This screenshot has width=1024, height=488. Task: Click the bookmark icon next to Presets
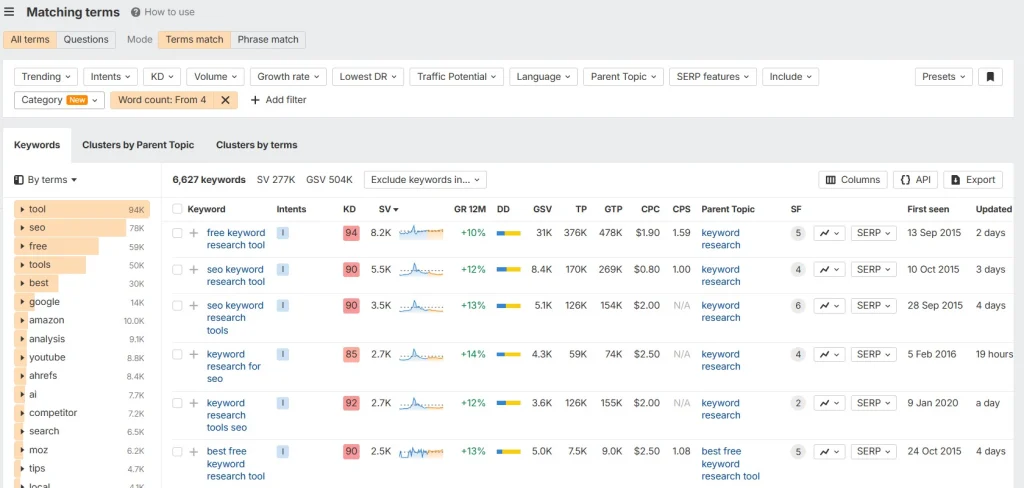[x=990, y=76]
